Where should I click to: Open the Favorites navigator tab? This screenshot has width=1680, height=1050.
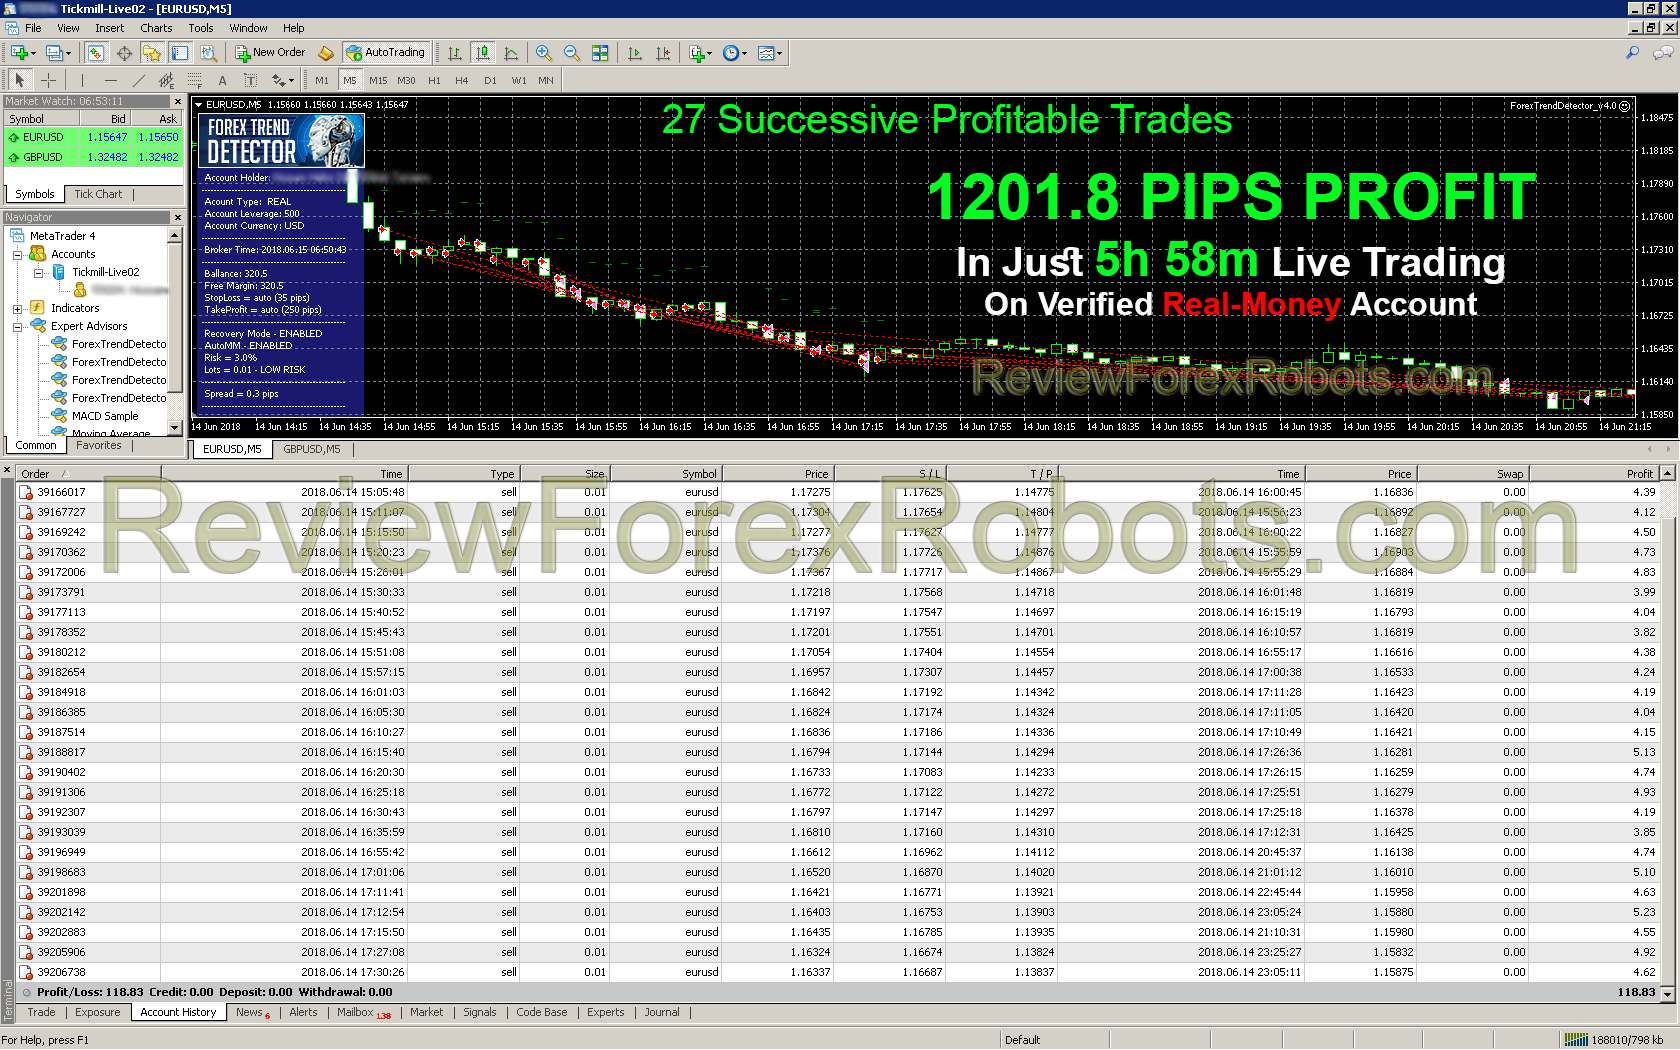click(99, 446)
